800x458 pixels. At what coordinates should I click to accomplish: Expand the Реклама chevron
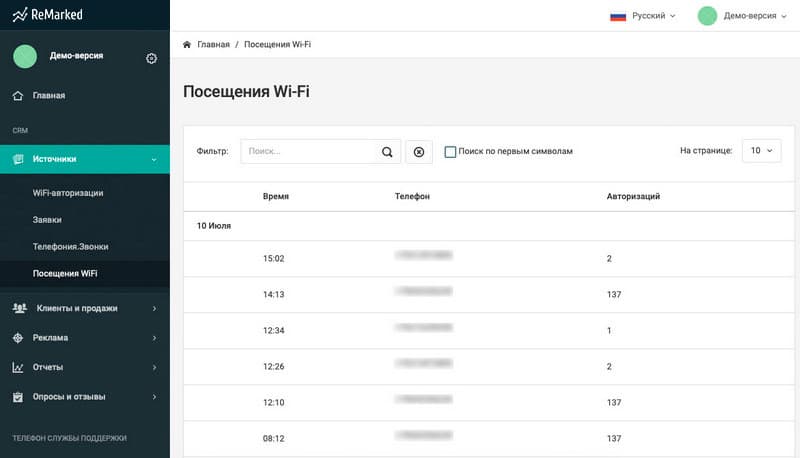(x=154, y=338)
